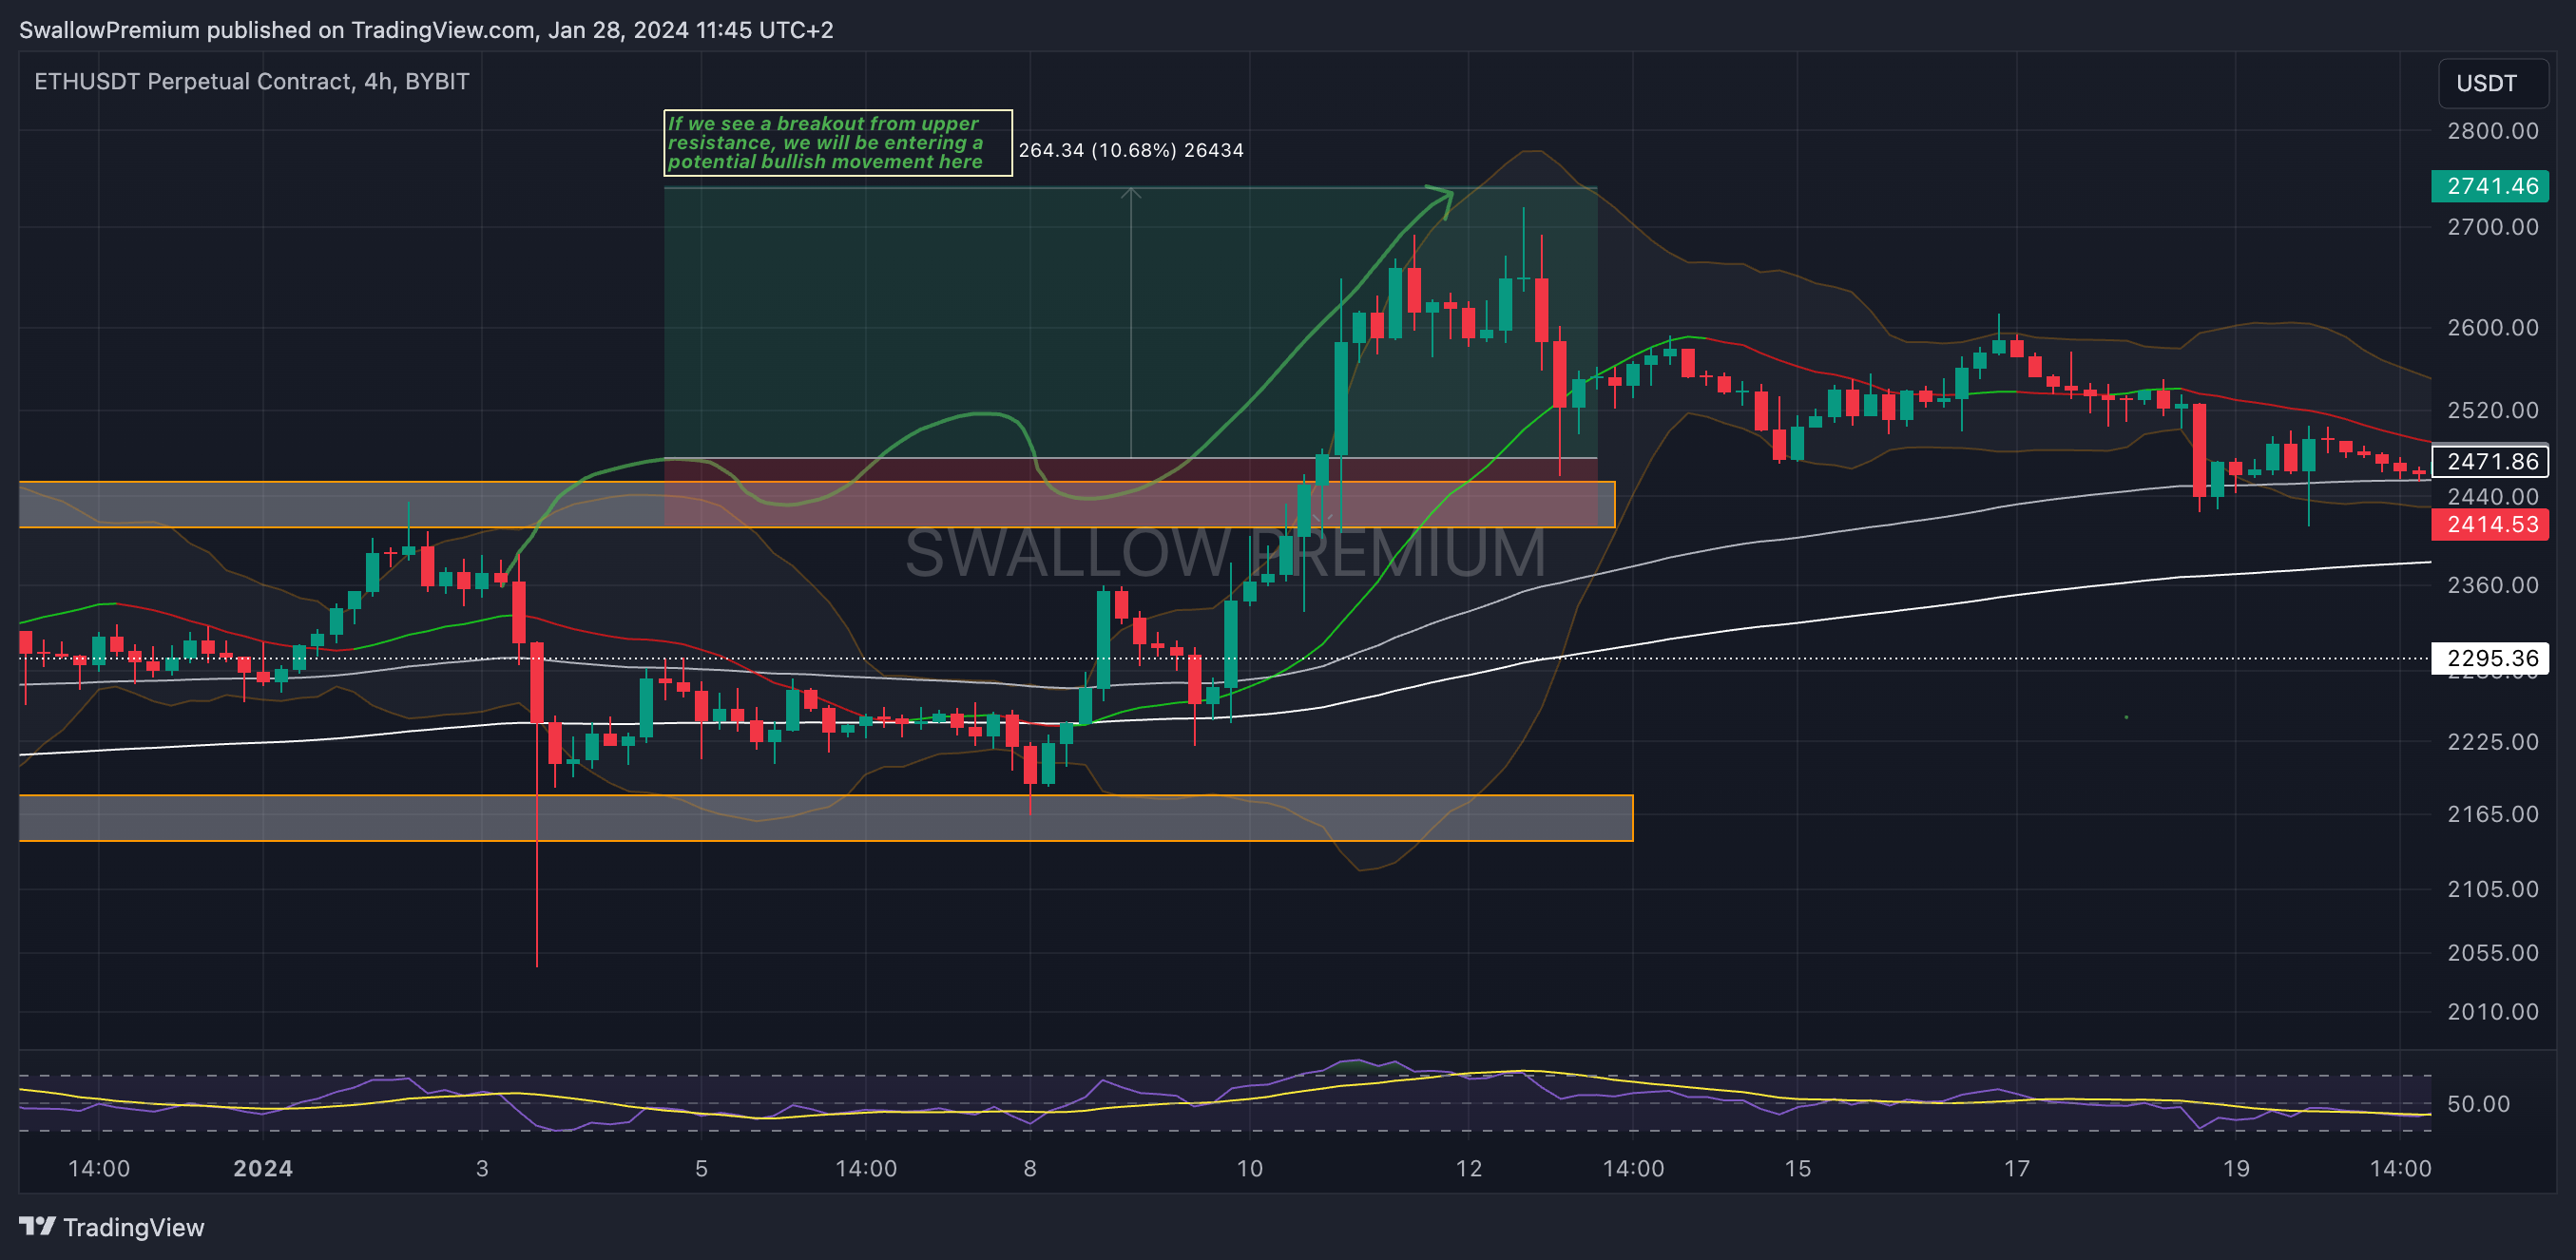Click the day 8 time axis label
Screen dimensions: 2576x1260
[1030, 1168]
